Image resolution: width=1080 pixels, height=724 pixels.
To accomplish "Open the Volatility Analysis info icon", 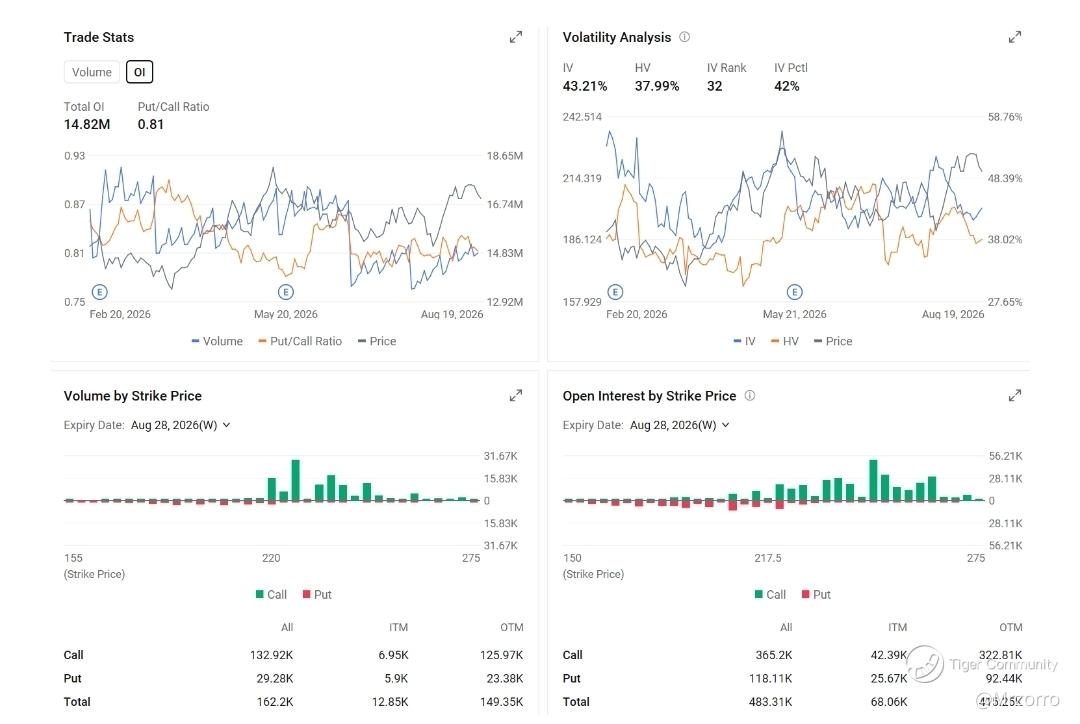I will 685,37.
